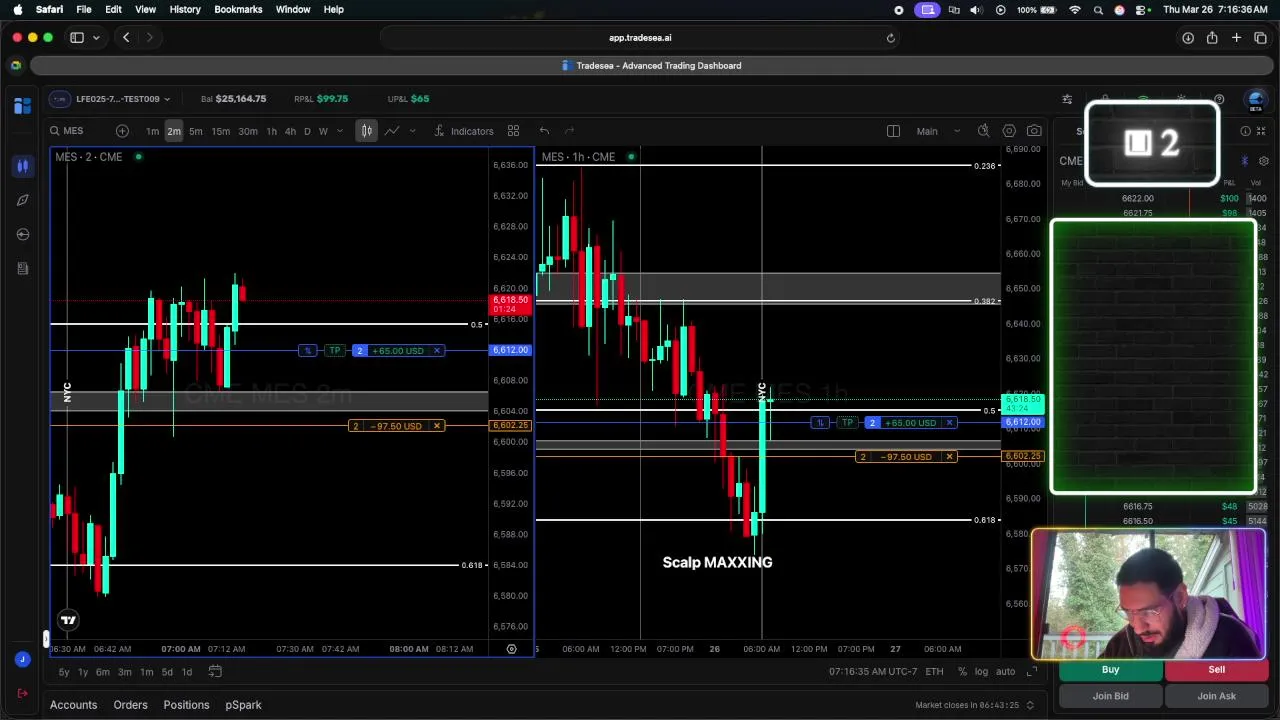Click the redo arrow icon

569,131
